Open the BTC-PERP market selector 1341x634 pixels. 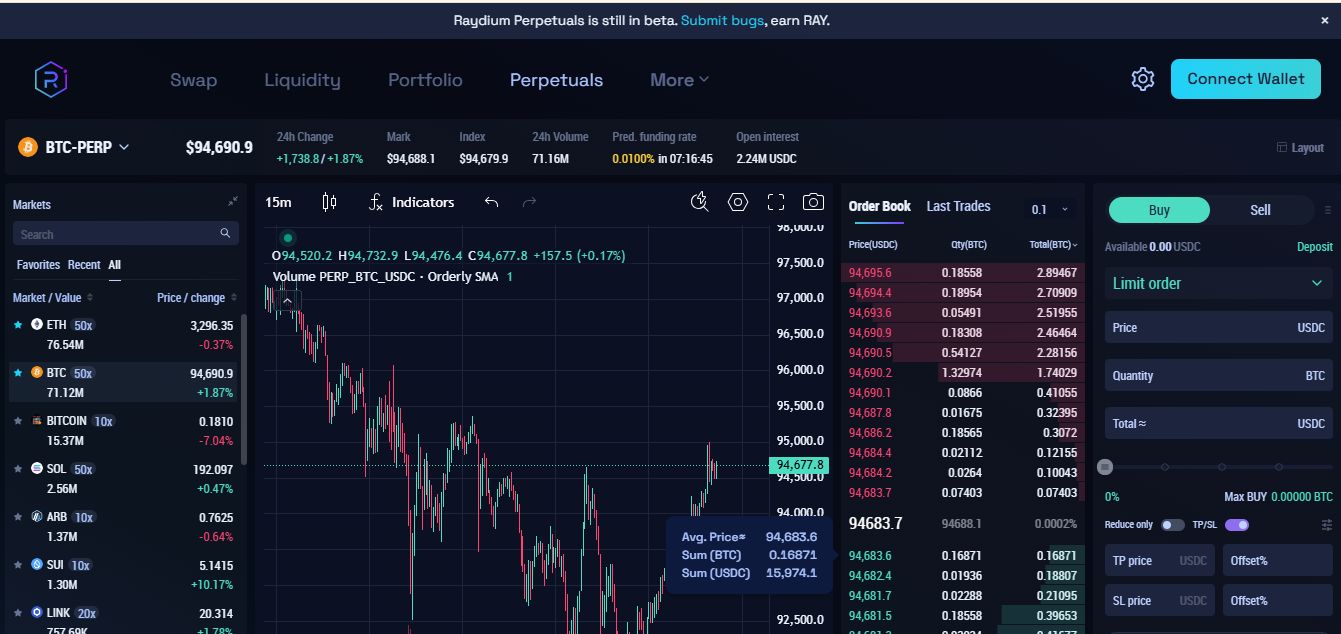(75, 147)
